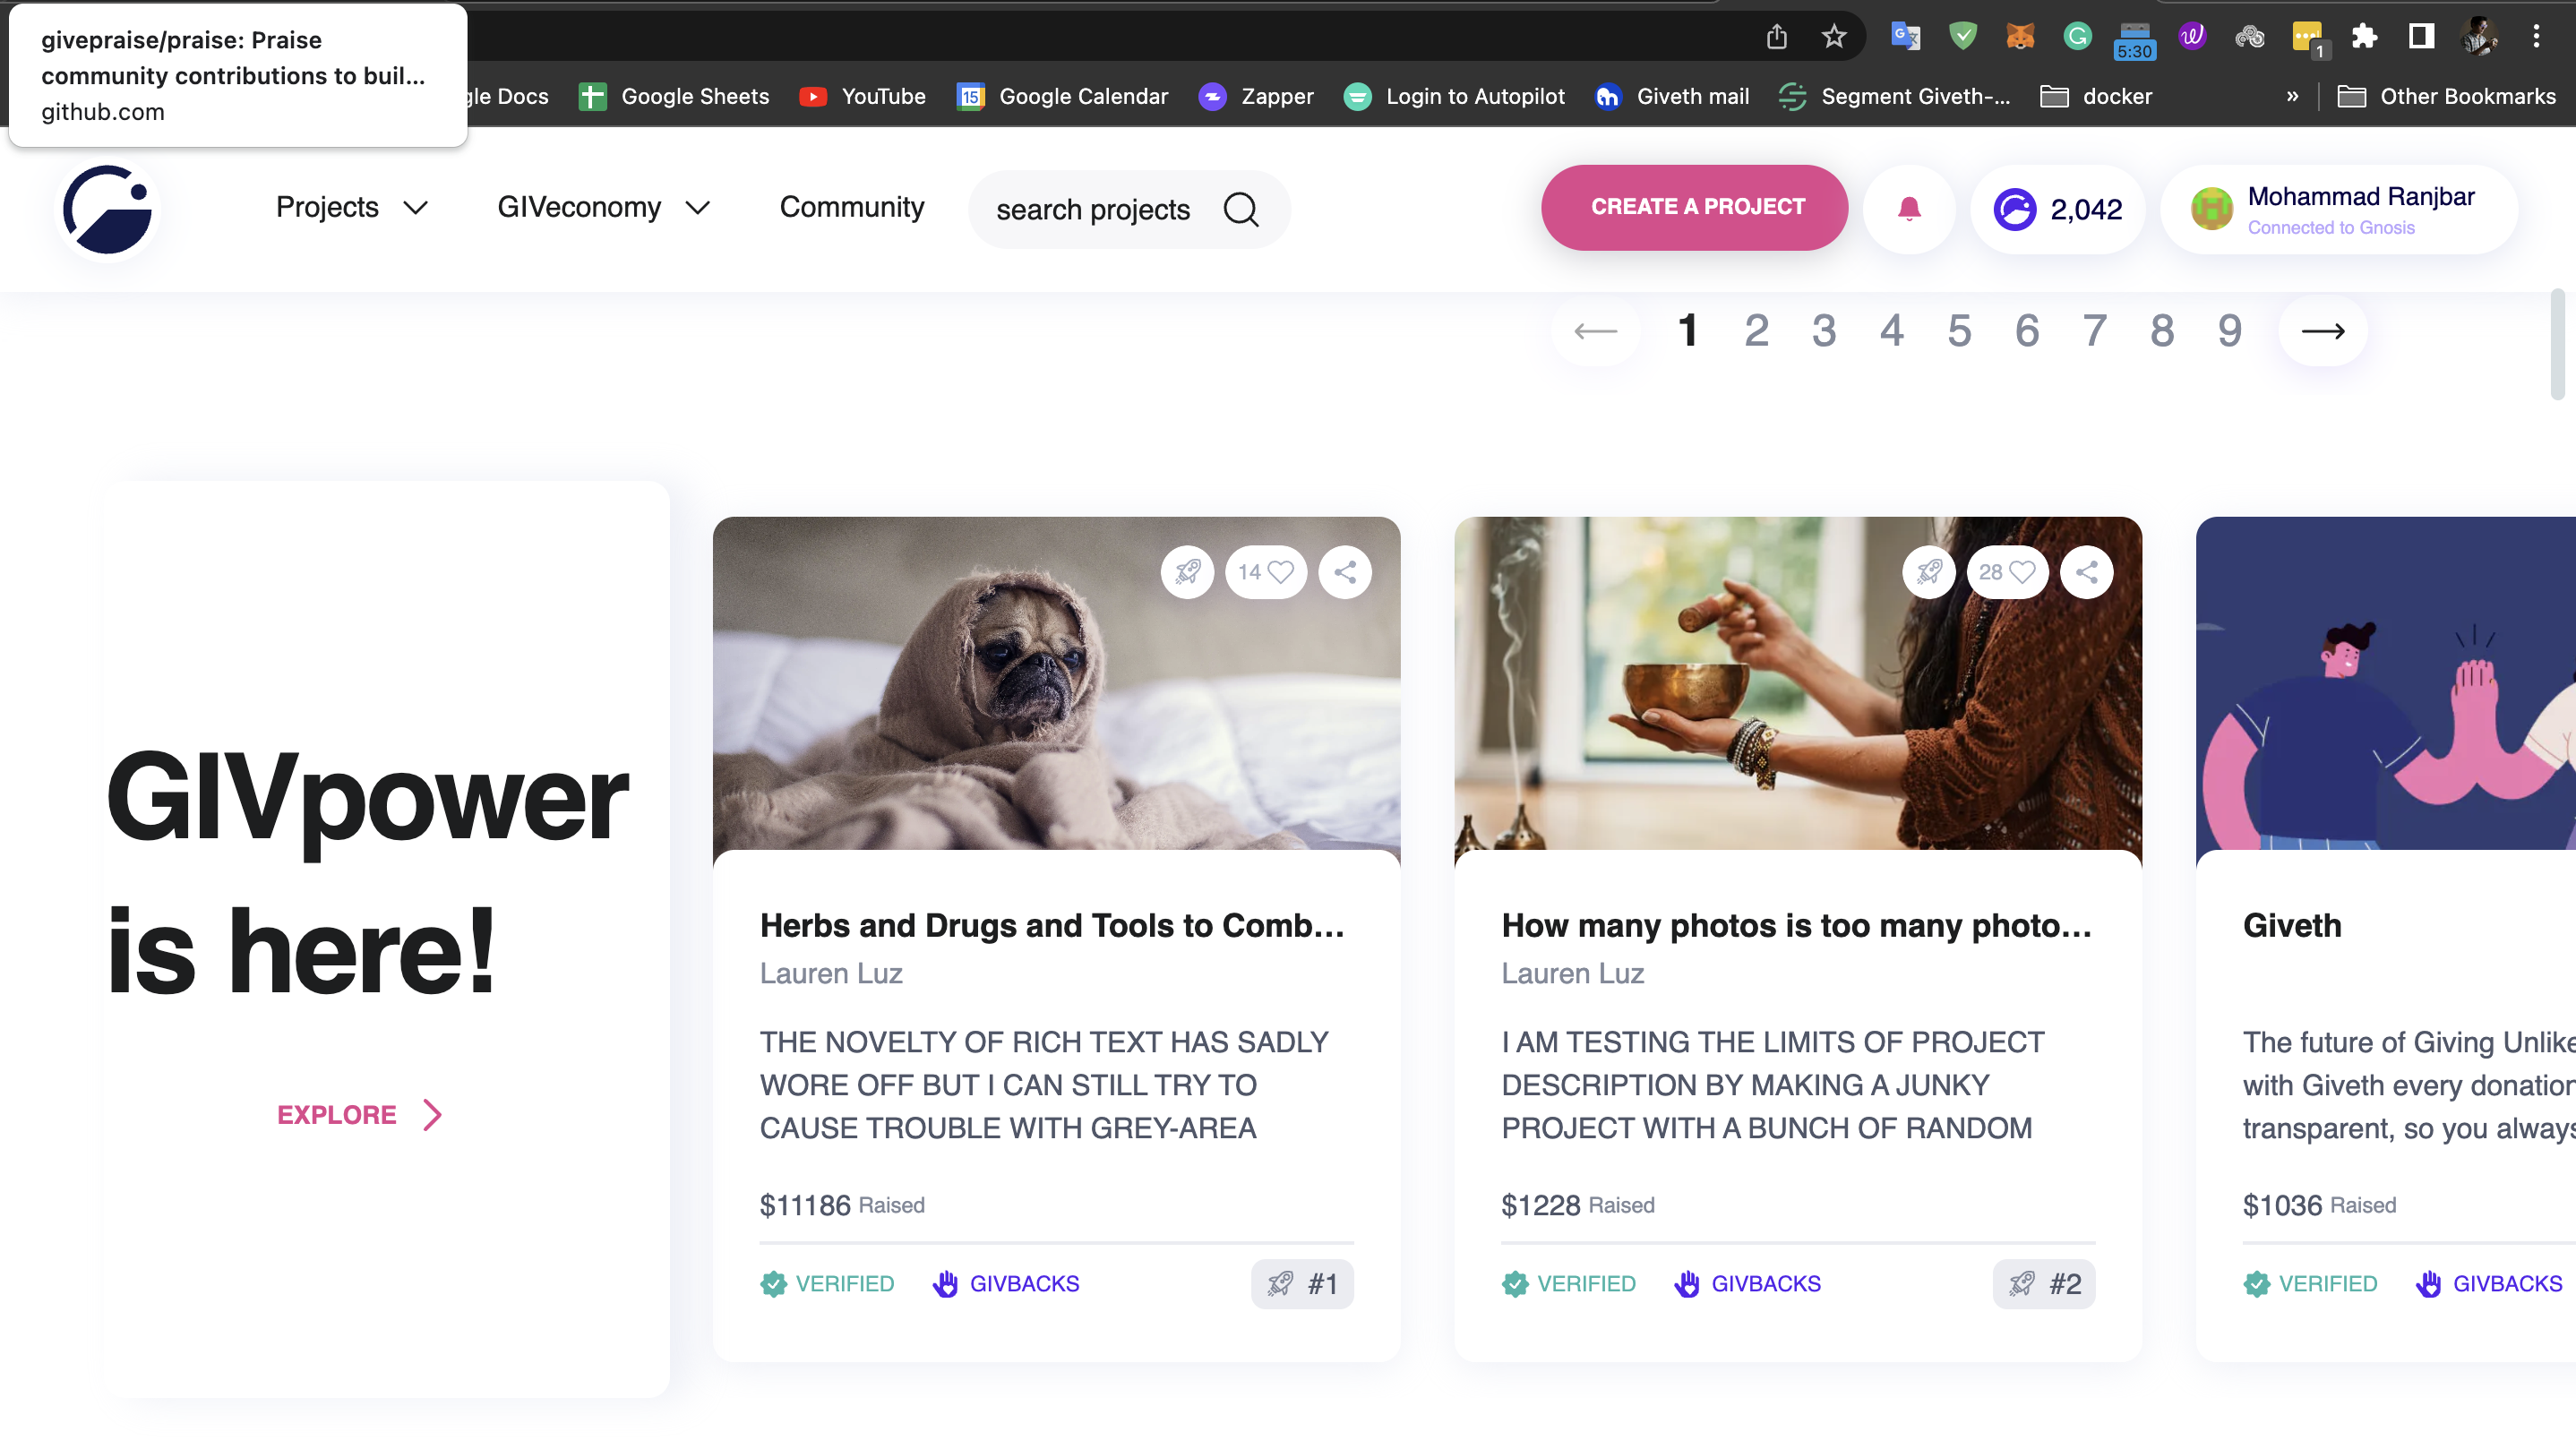The image size is (2576, 1449).
Task: Share the Herbs and Drugs project
Action: (x=1345, y=572)
